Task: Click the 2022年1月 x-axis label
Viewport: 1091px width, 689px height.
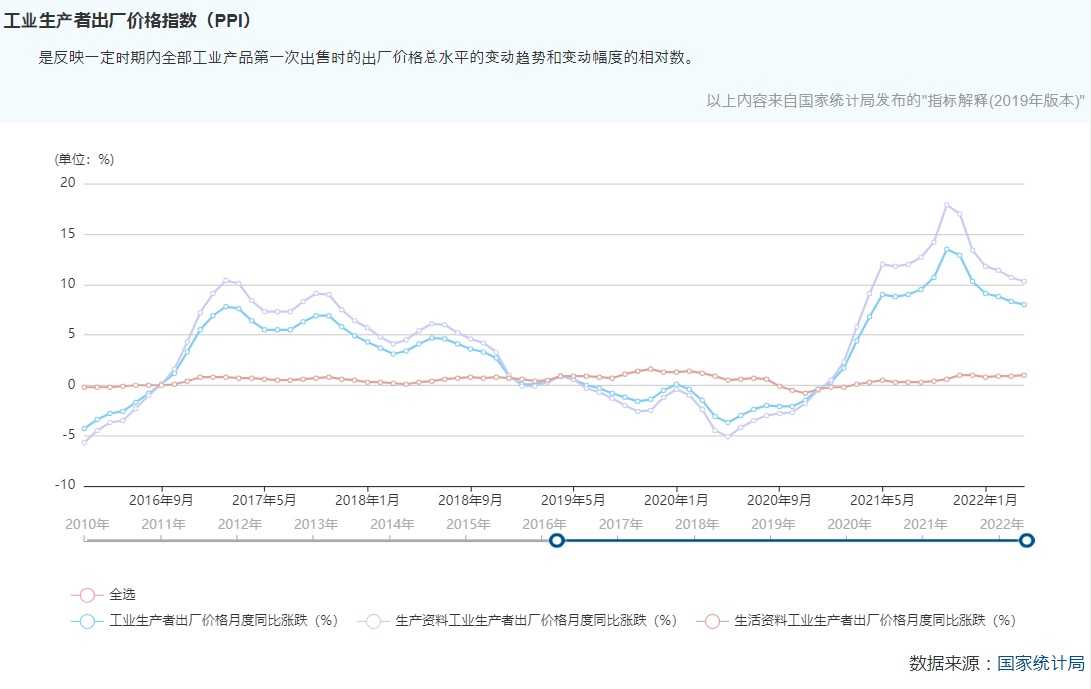Action: pos(986,499)
